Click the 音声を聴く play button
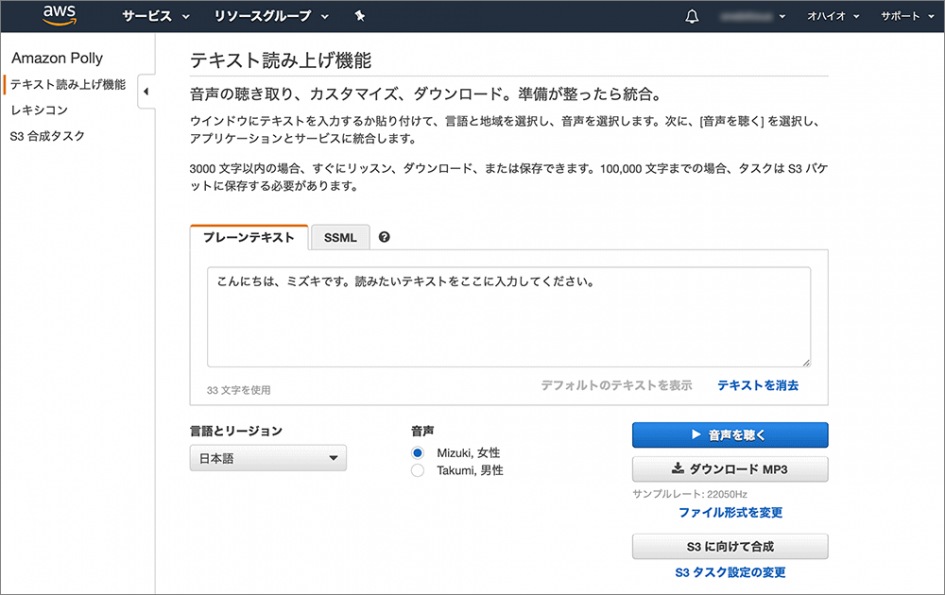Image resolution: width=945 pixels, height=595 pixels. pyautogui.click(x=730, y=435)
